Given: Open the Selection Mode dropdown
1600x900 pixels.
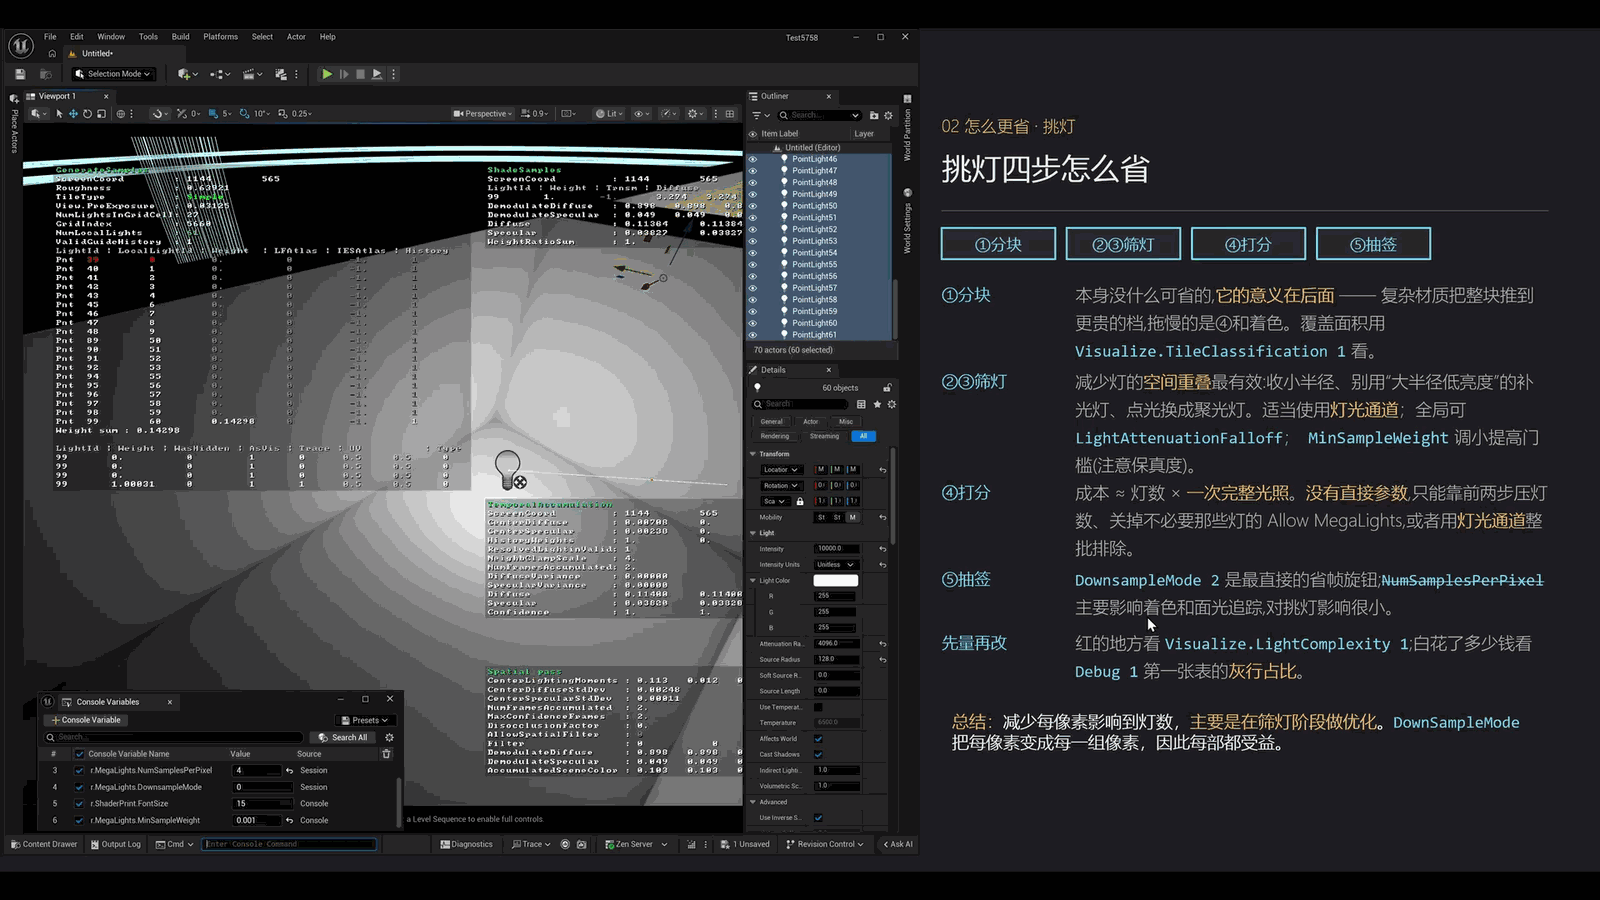Looking at the screenshot, I should coord(113,74).
